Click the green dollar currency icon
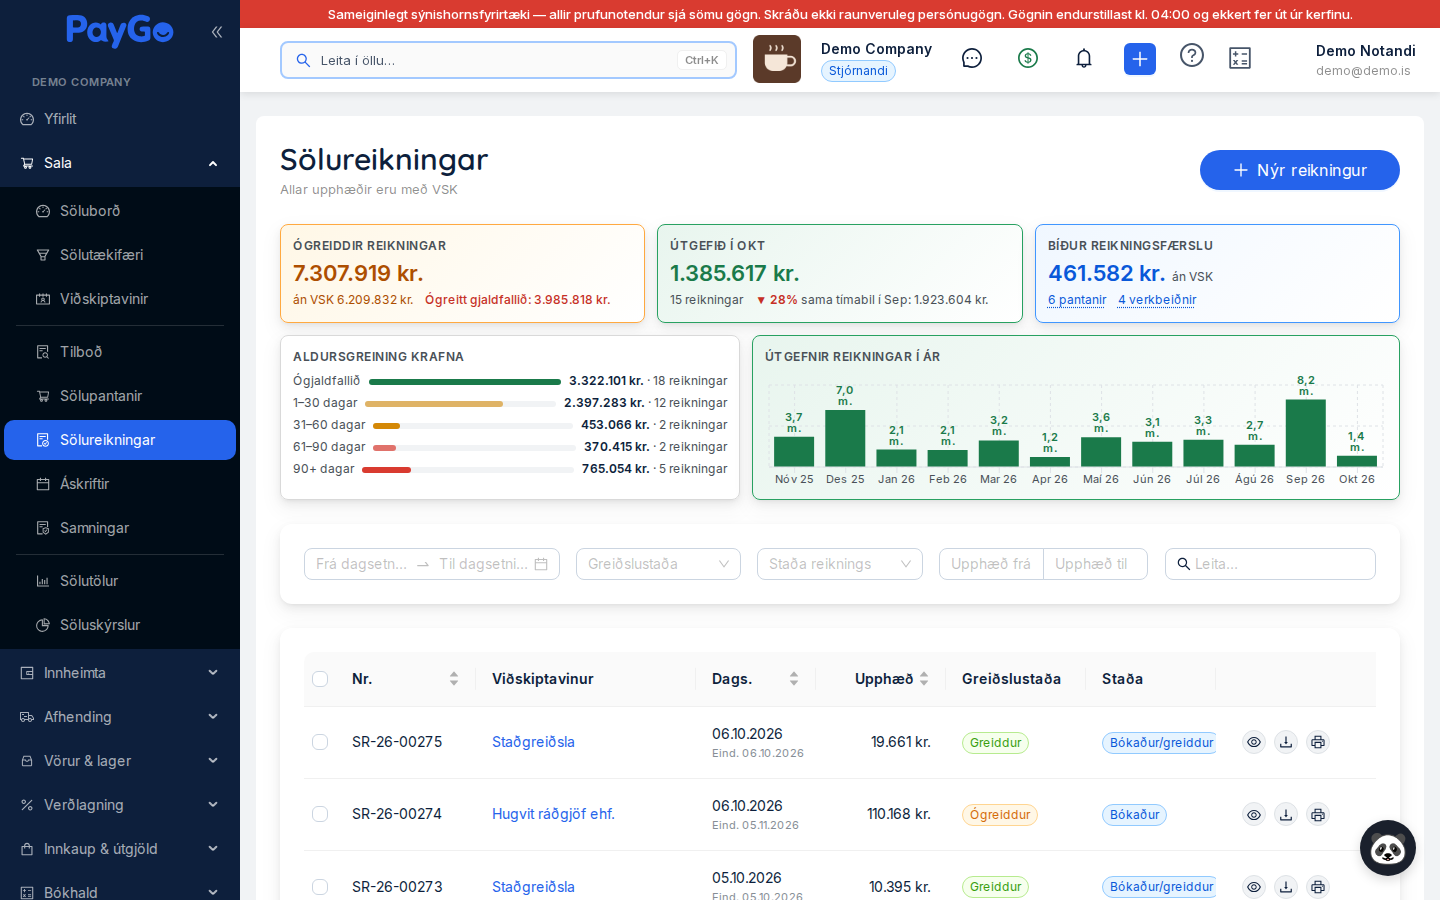The width and height of the screenshot is (1440, 900). click(1028, 59)
